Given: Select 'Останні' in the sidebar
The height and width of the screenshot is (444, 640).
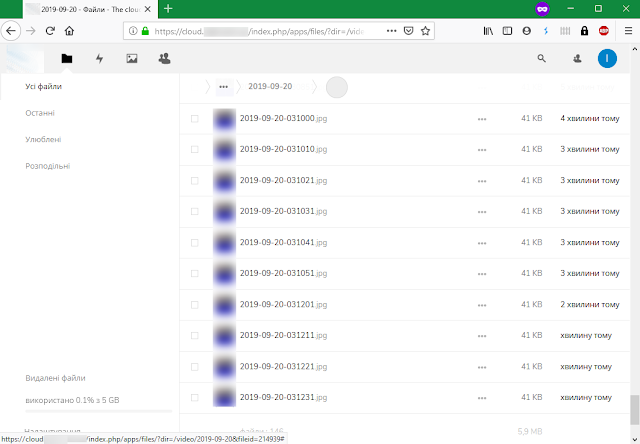Looking at the screenshot, I should point(40,113).
